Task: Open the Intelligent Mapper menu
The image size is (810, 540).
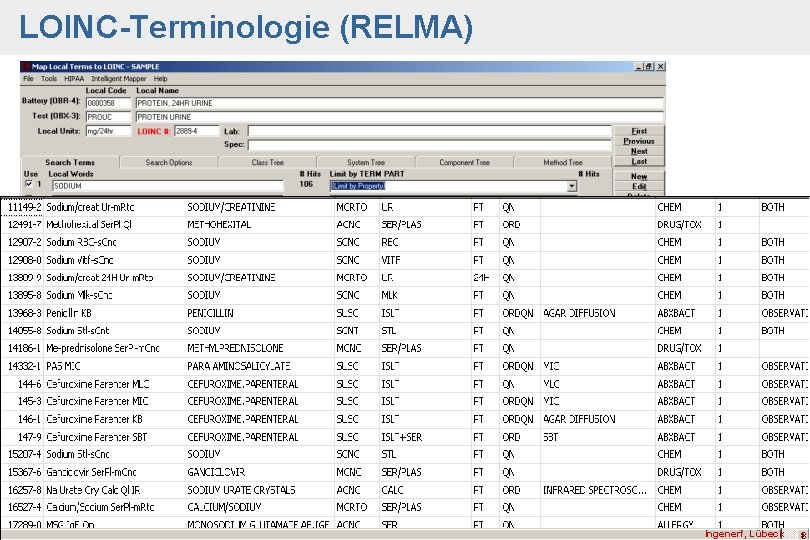Action: click(x=119, y=79)
